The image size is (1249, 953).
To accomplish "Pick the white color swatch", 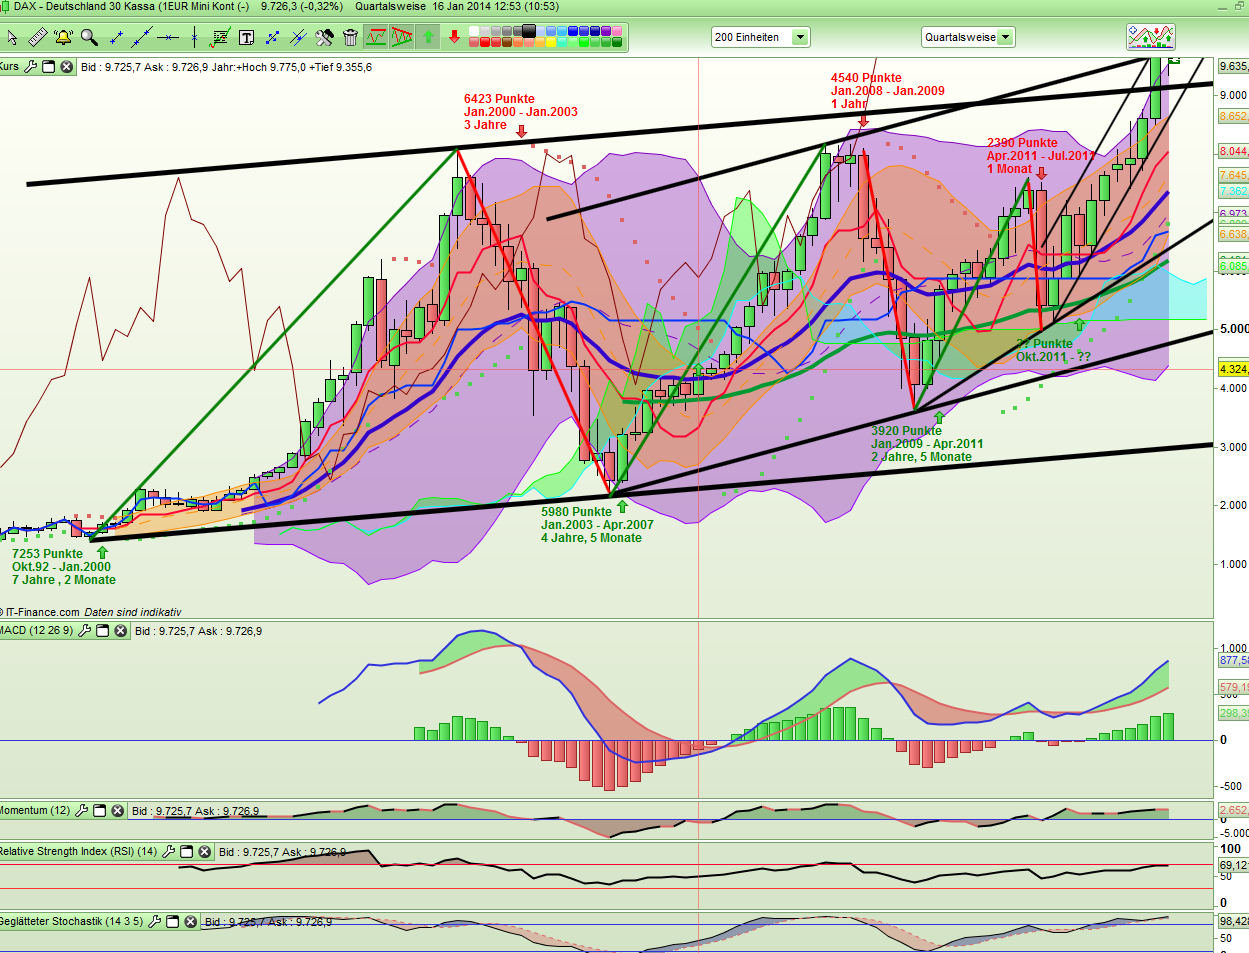I will click(474, 31).
